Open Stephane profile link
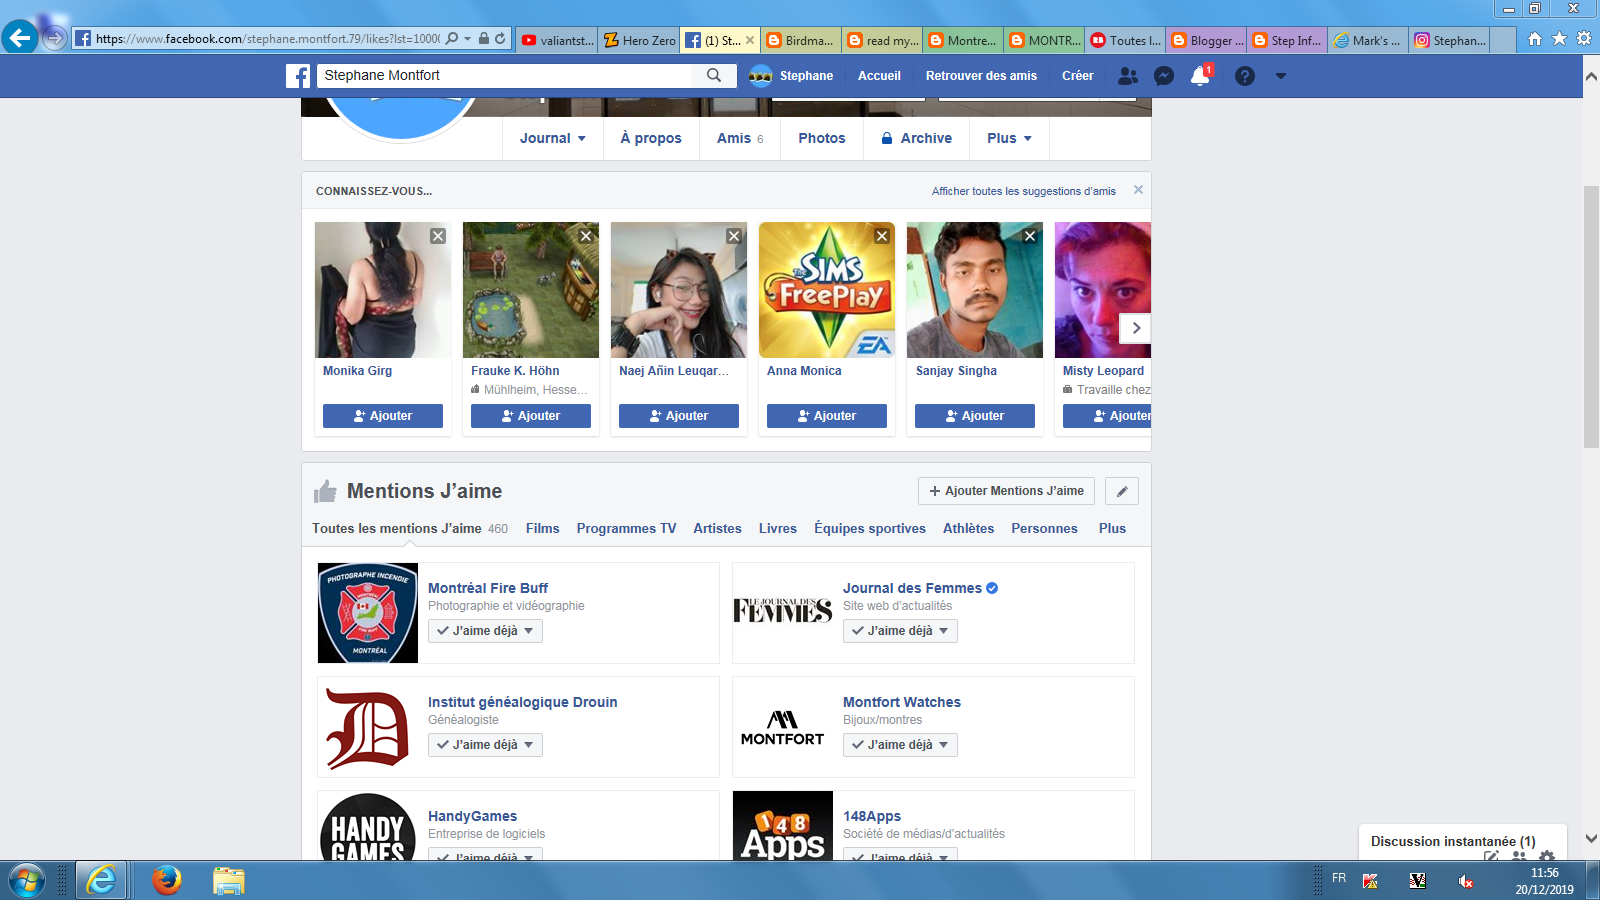1600x900 pixels. pos(792,76)
